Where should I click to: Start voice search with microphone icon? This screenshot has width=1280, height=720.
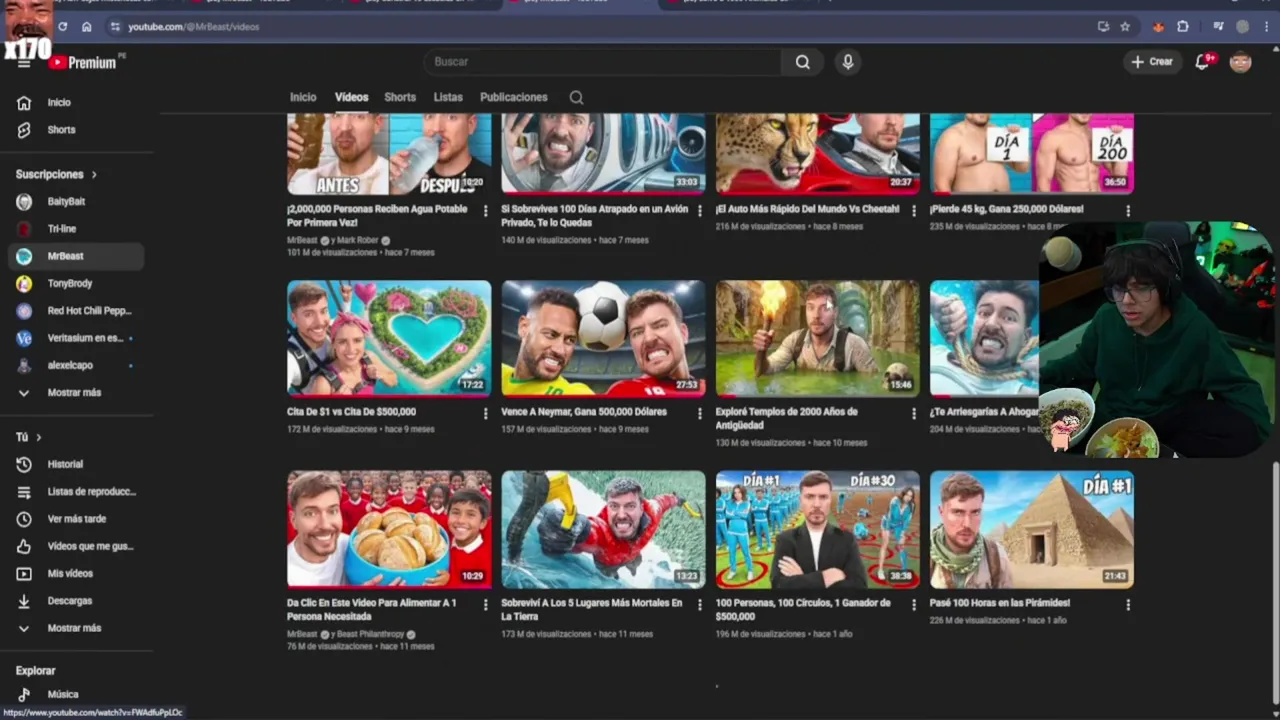click(x=848, y=62)
